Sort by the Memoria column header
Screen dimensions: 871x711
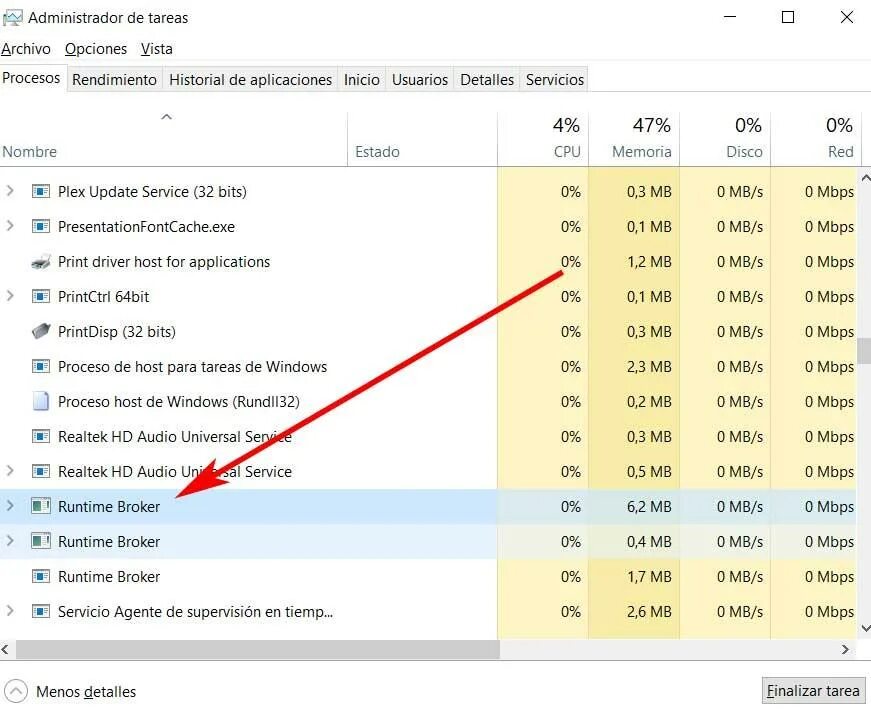click(634, 139)
